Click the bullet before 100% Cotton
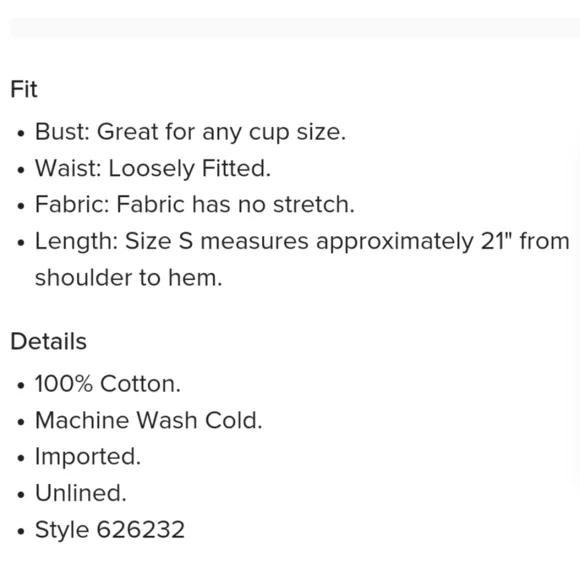The image size is (580, 580). pos(21,385)
